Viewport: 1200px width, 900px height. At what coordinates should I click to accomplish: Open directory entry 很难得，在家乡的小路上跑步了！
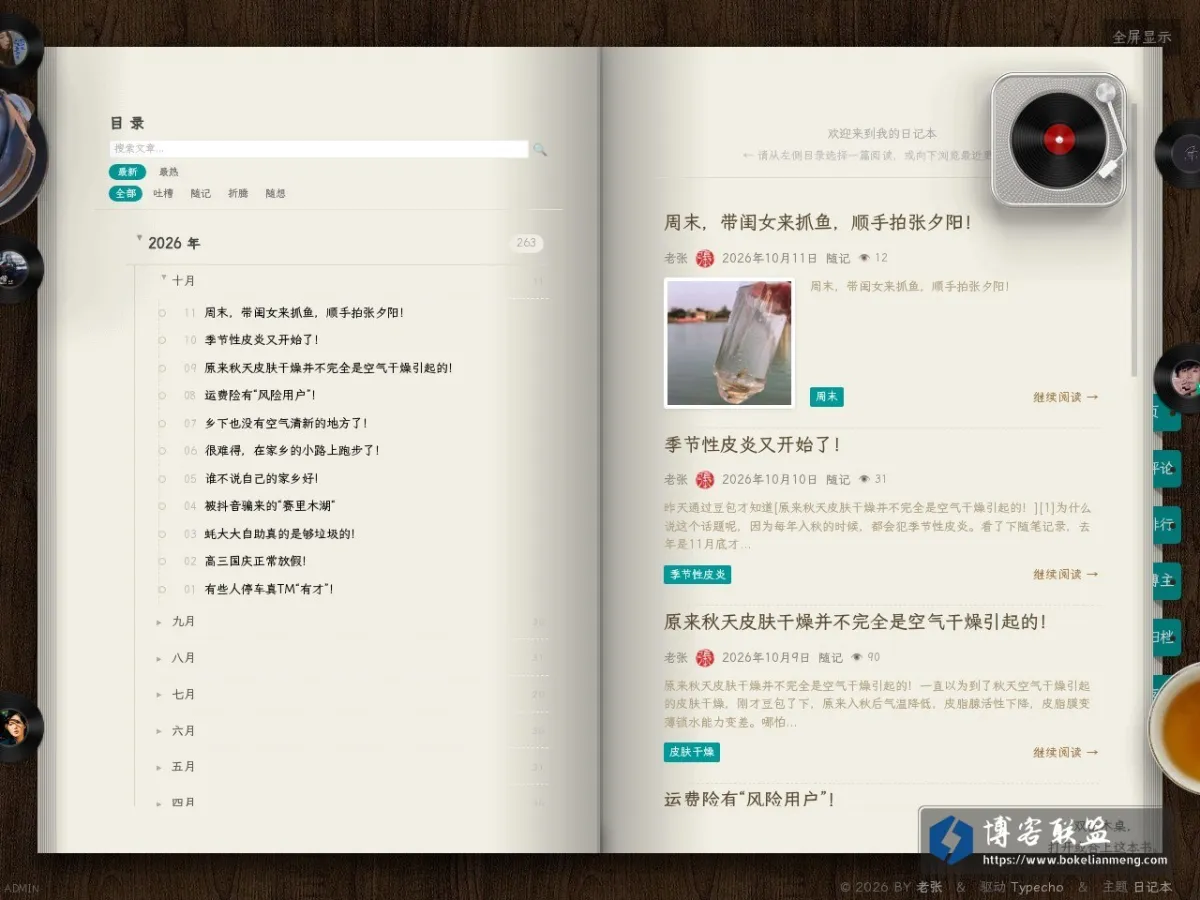[292, 450]
